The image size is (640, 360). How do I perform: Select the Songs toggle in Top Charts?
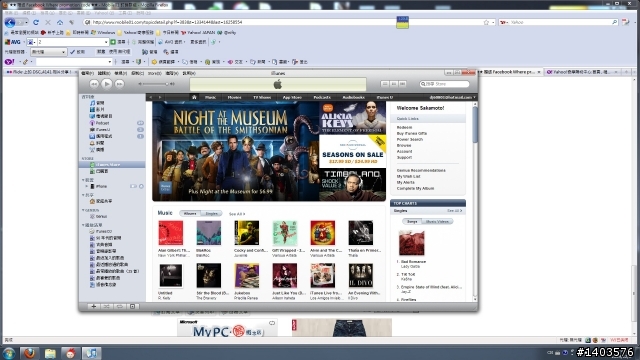(412, 221)
